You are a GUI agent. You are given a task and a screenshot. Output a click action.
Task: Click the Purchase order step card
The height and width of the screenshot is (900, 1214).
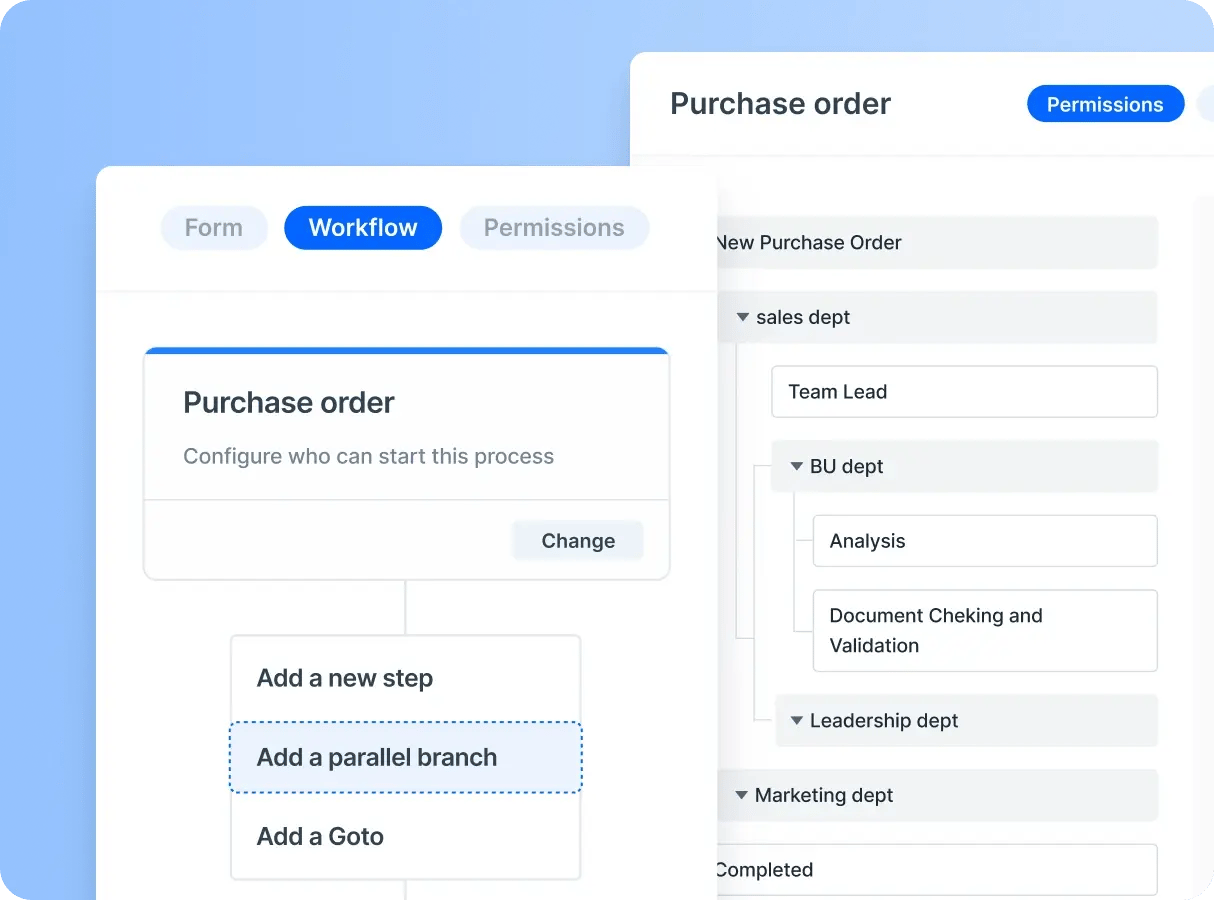(406, 424)
